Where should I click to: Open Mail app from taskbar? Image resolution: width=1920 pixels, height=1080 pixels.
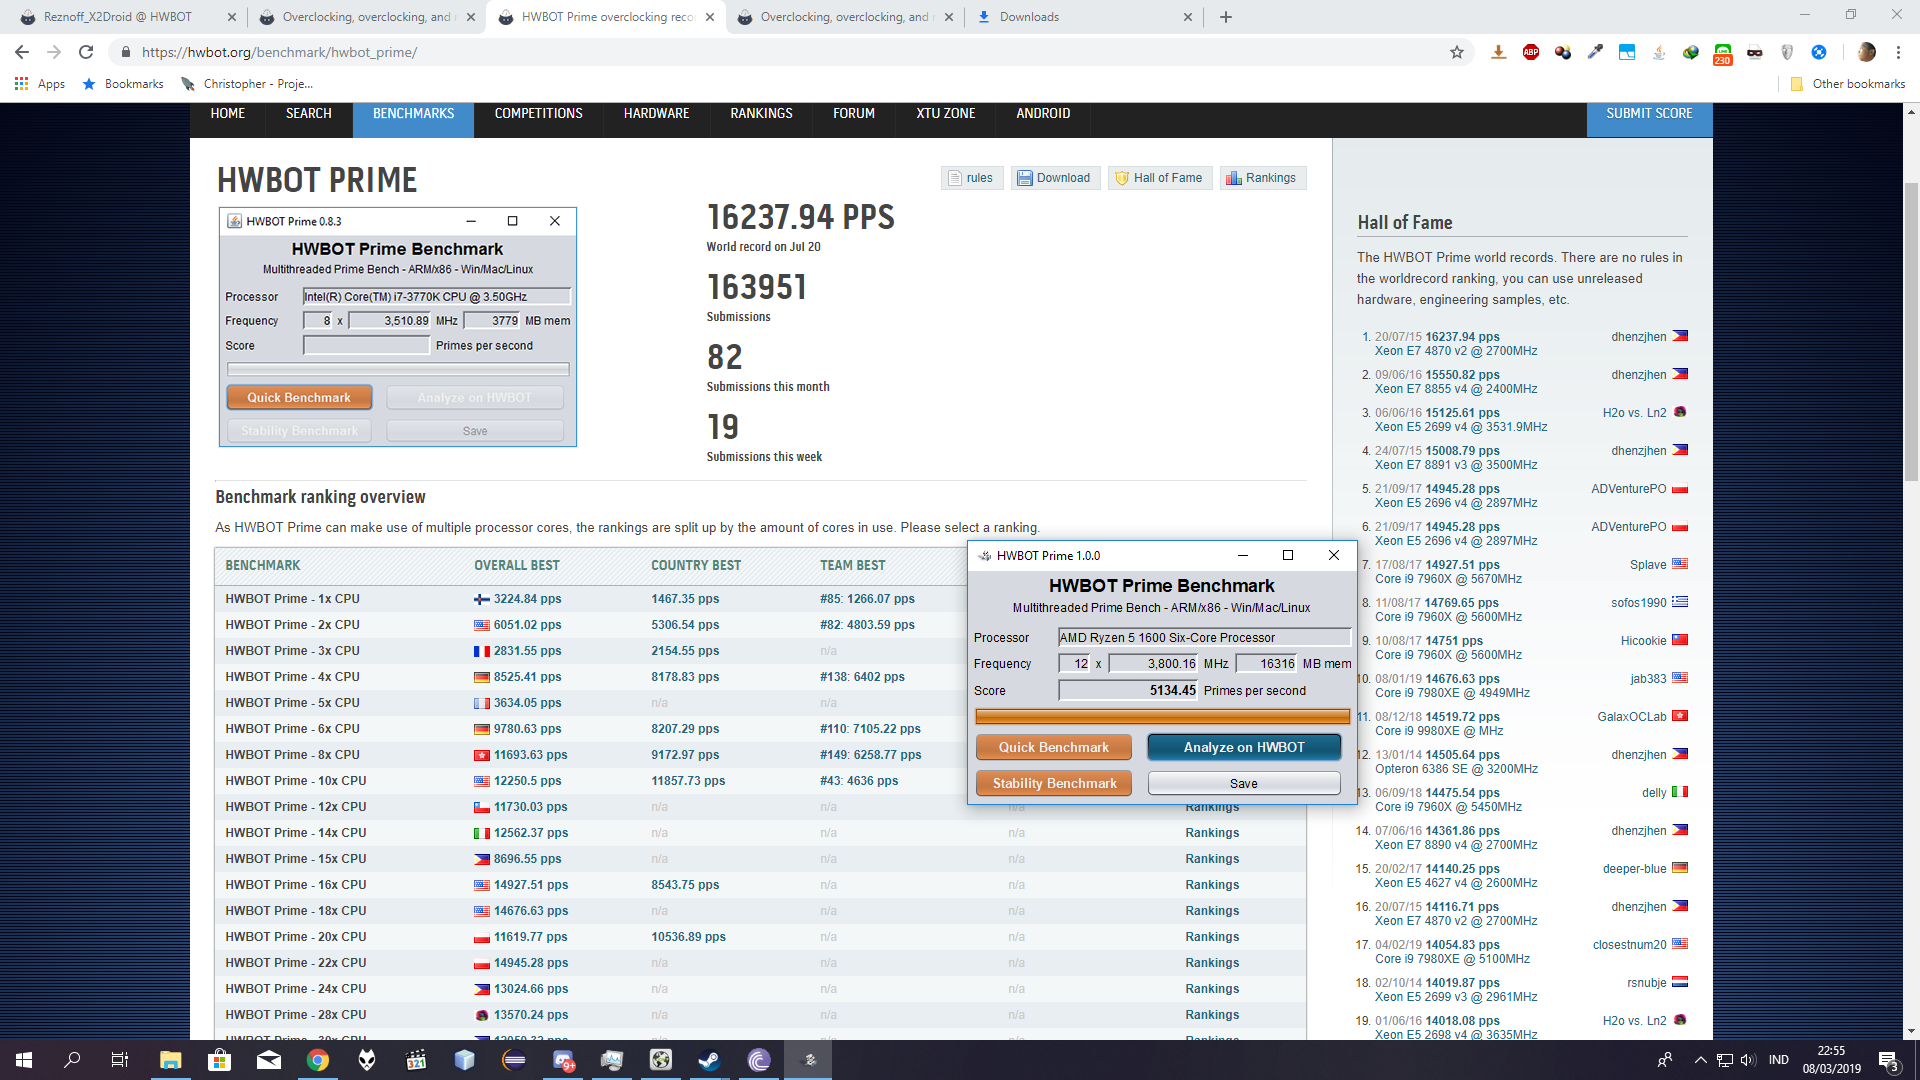click(x=269, y=1060)
